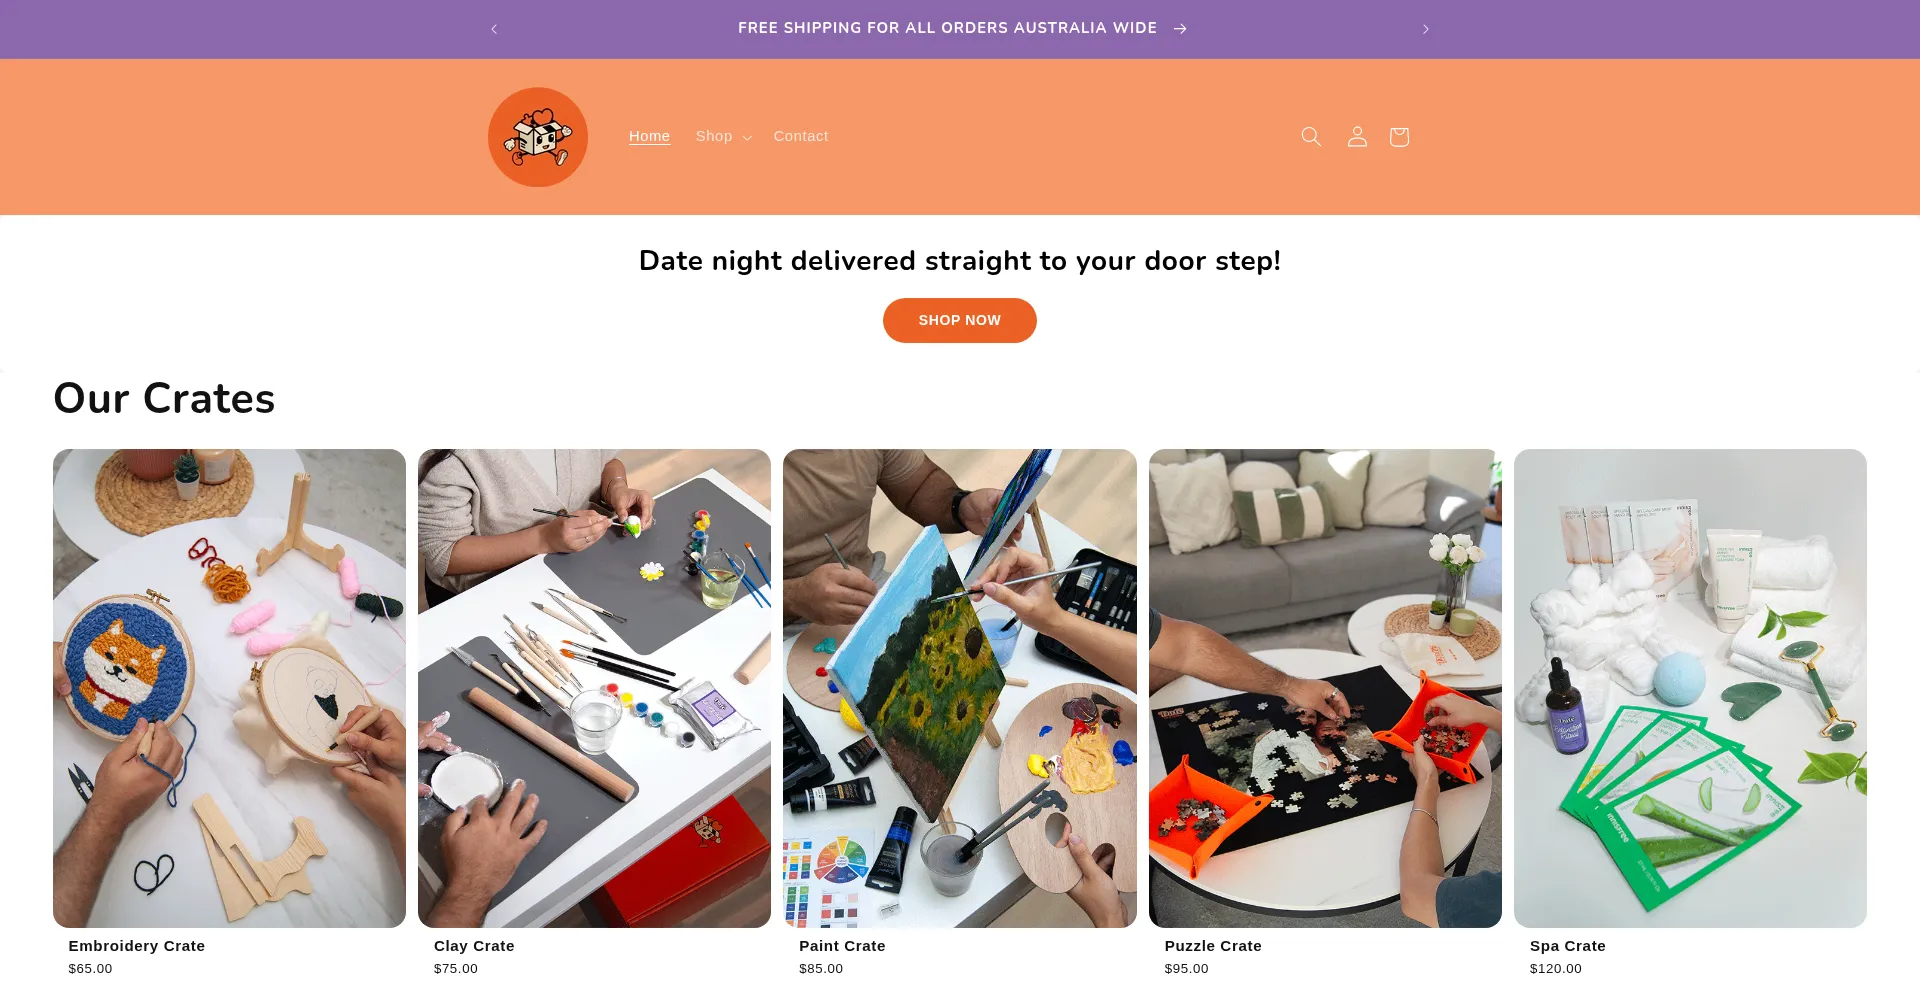Click the Embroidery Crate title link
The width and height of the screenshot is (1920, 993).
point(137,946)
